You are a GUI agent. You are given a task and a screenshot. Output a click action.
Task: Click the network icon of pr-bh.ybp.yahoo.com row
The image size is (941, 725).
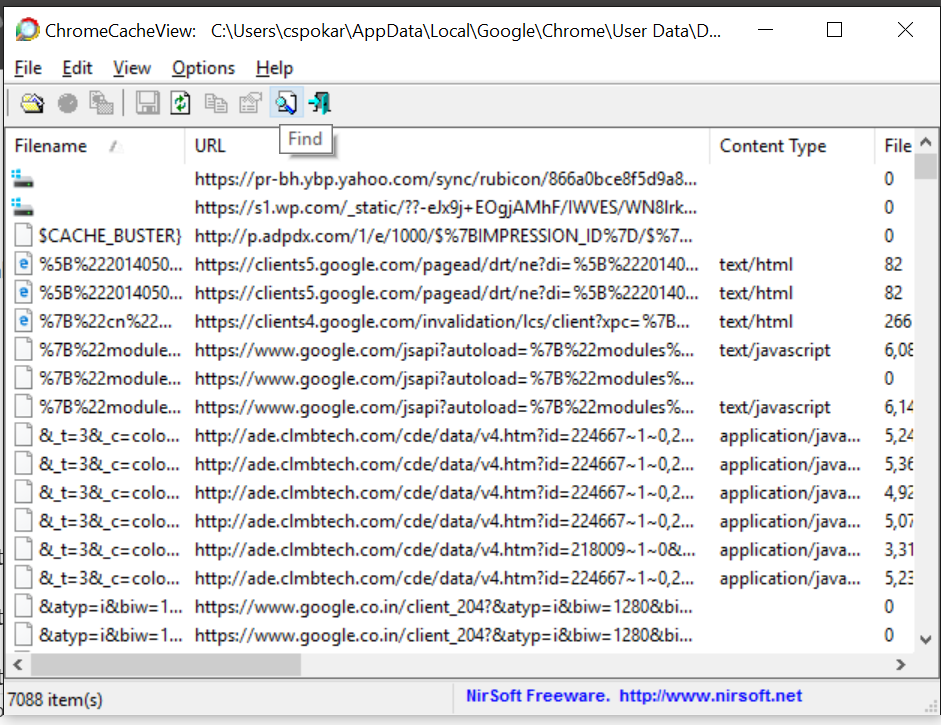[22, 179]
